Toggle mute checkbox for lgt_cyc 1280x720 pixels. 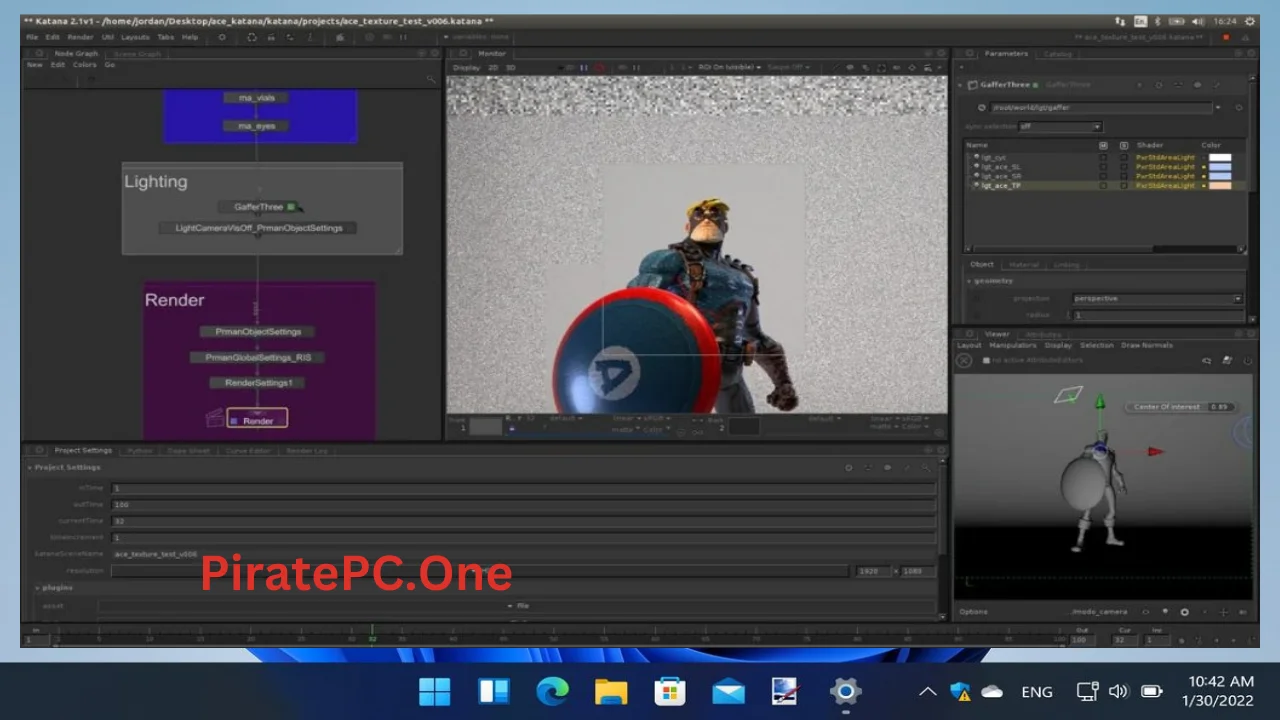[x=1103, y=158]
